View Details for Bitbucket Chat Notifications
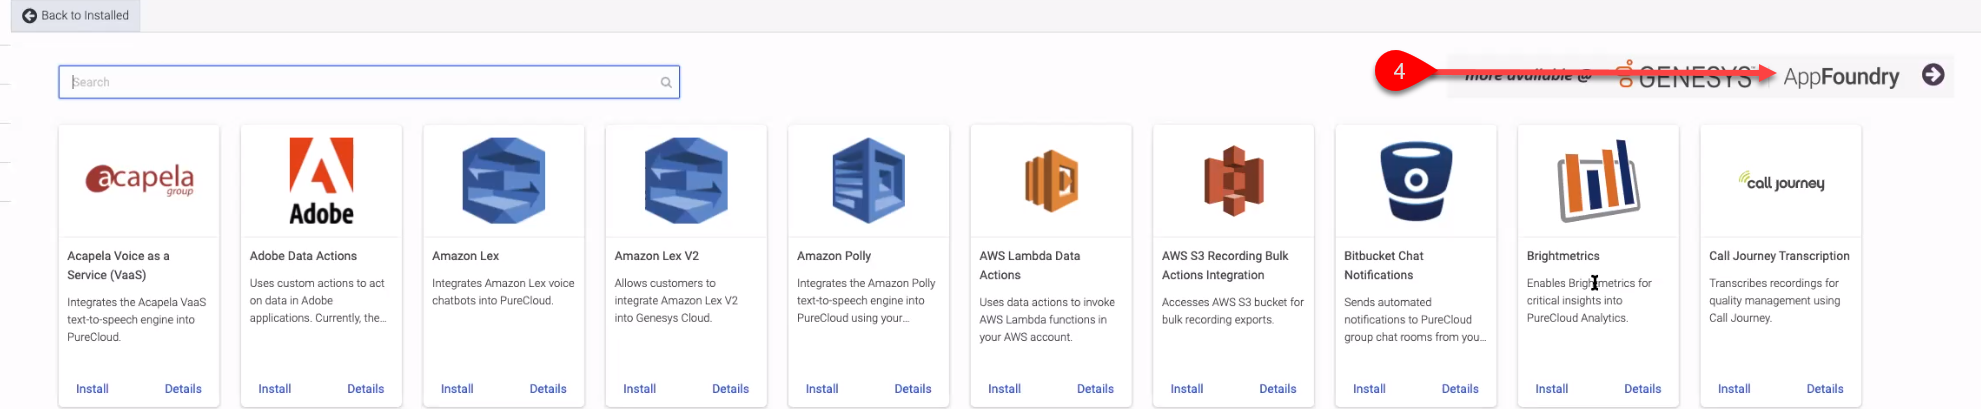 click(x=1460, y=389)
